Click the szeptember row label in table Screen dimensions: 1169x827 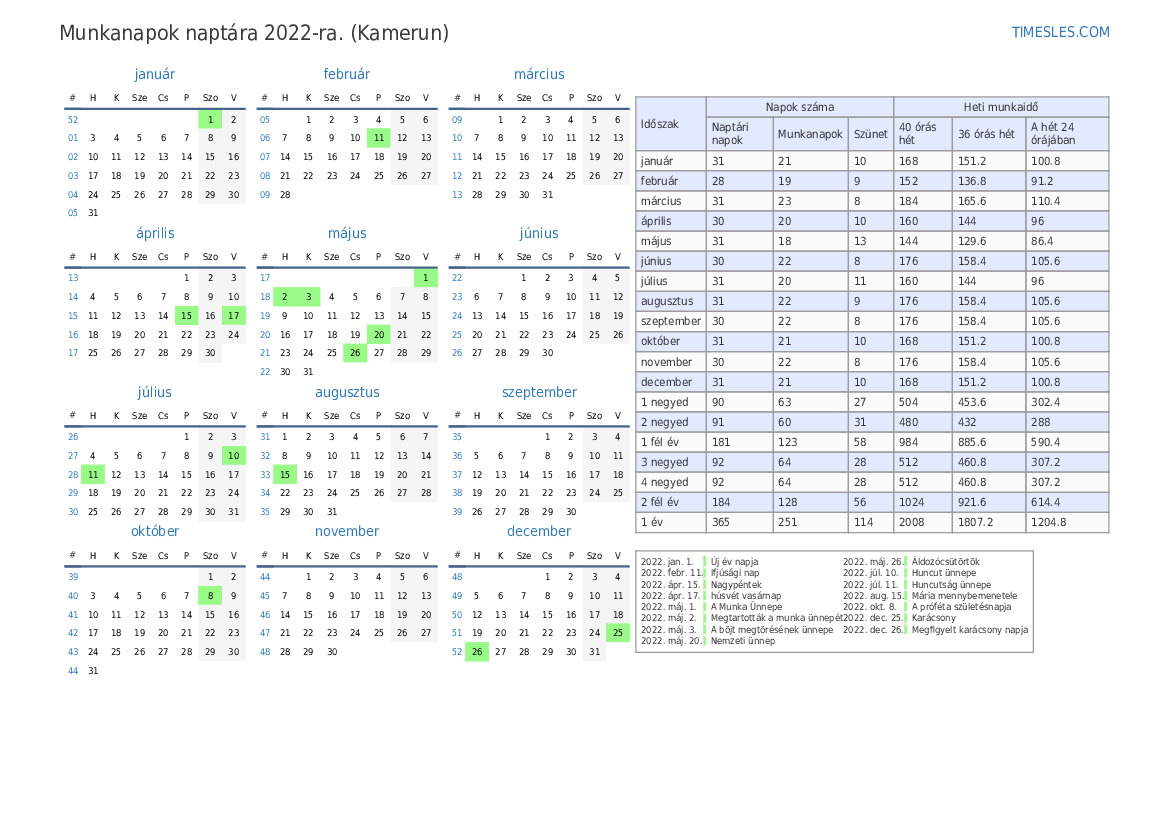coord(670,321)
